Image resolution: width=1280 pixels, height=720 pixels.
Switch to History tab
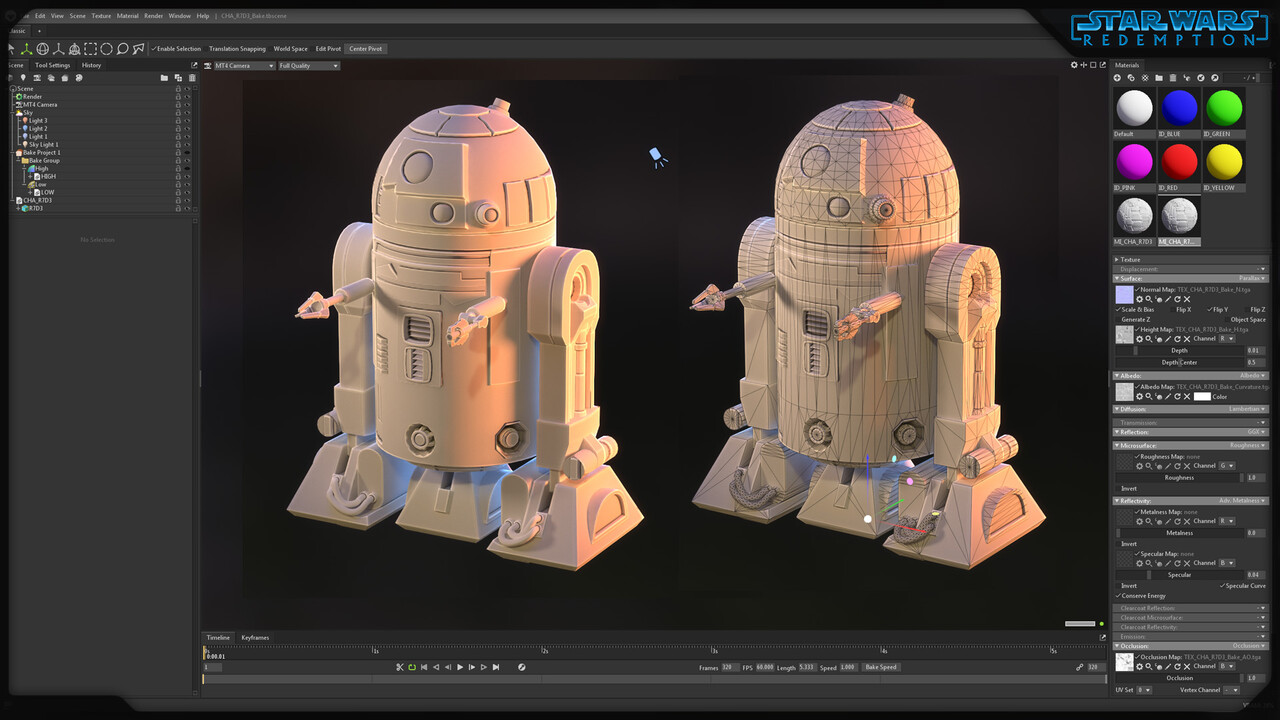pyautogui.click(x=91, y=65)
